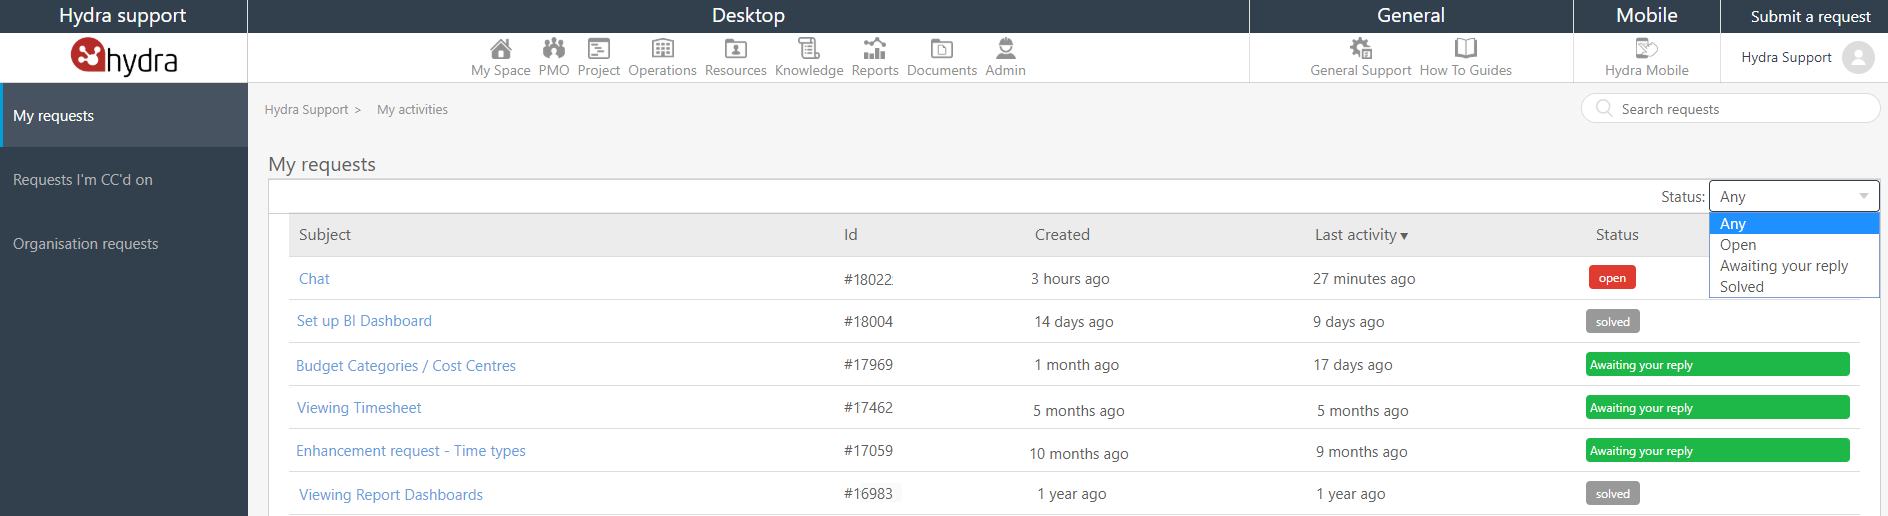Open the Resources icon
1888x516 pixels.
[x=736, y=48]
